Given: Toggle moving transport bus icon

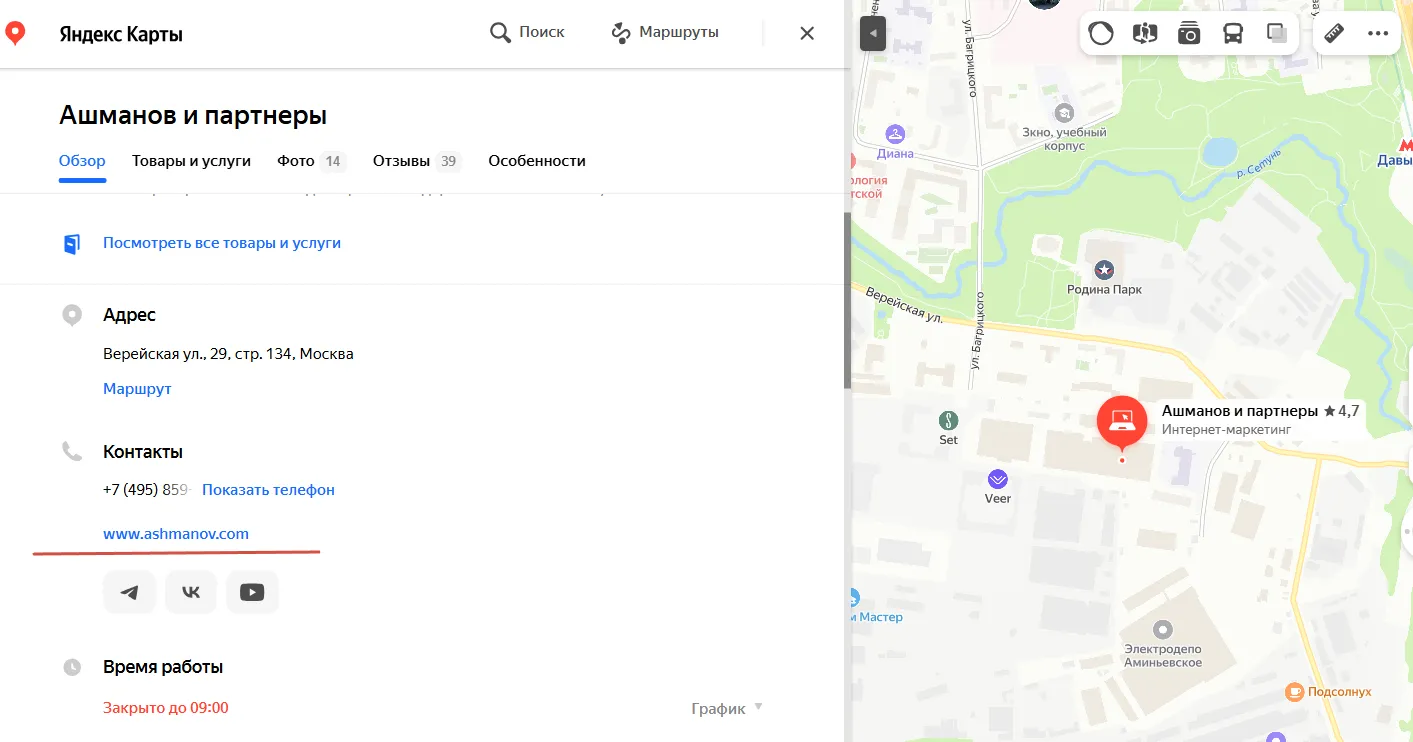Looking at the screenshot, I should pos(1233,34).
